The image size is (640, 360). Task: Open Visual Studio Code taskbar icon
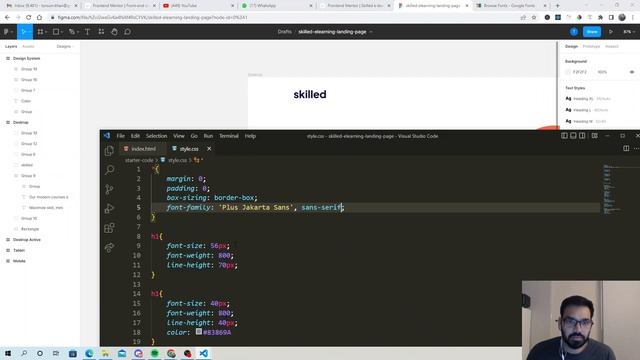(204, 353)
